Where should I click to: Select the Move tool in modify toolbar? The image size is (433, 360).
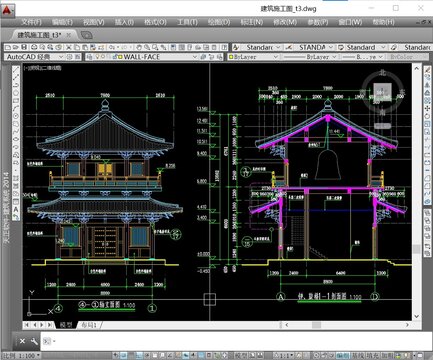click(427, 109)
